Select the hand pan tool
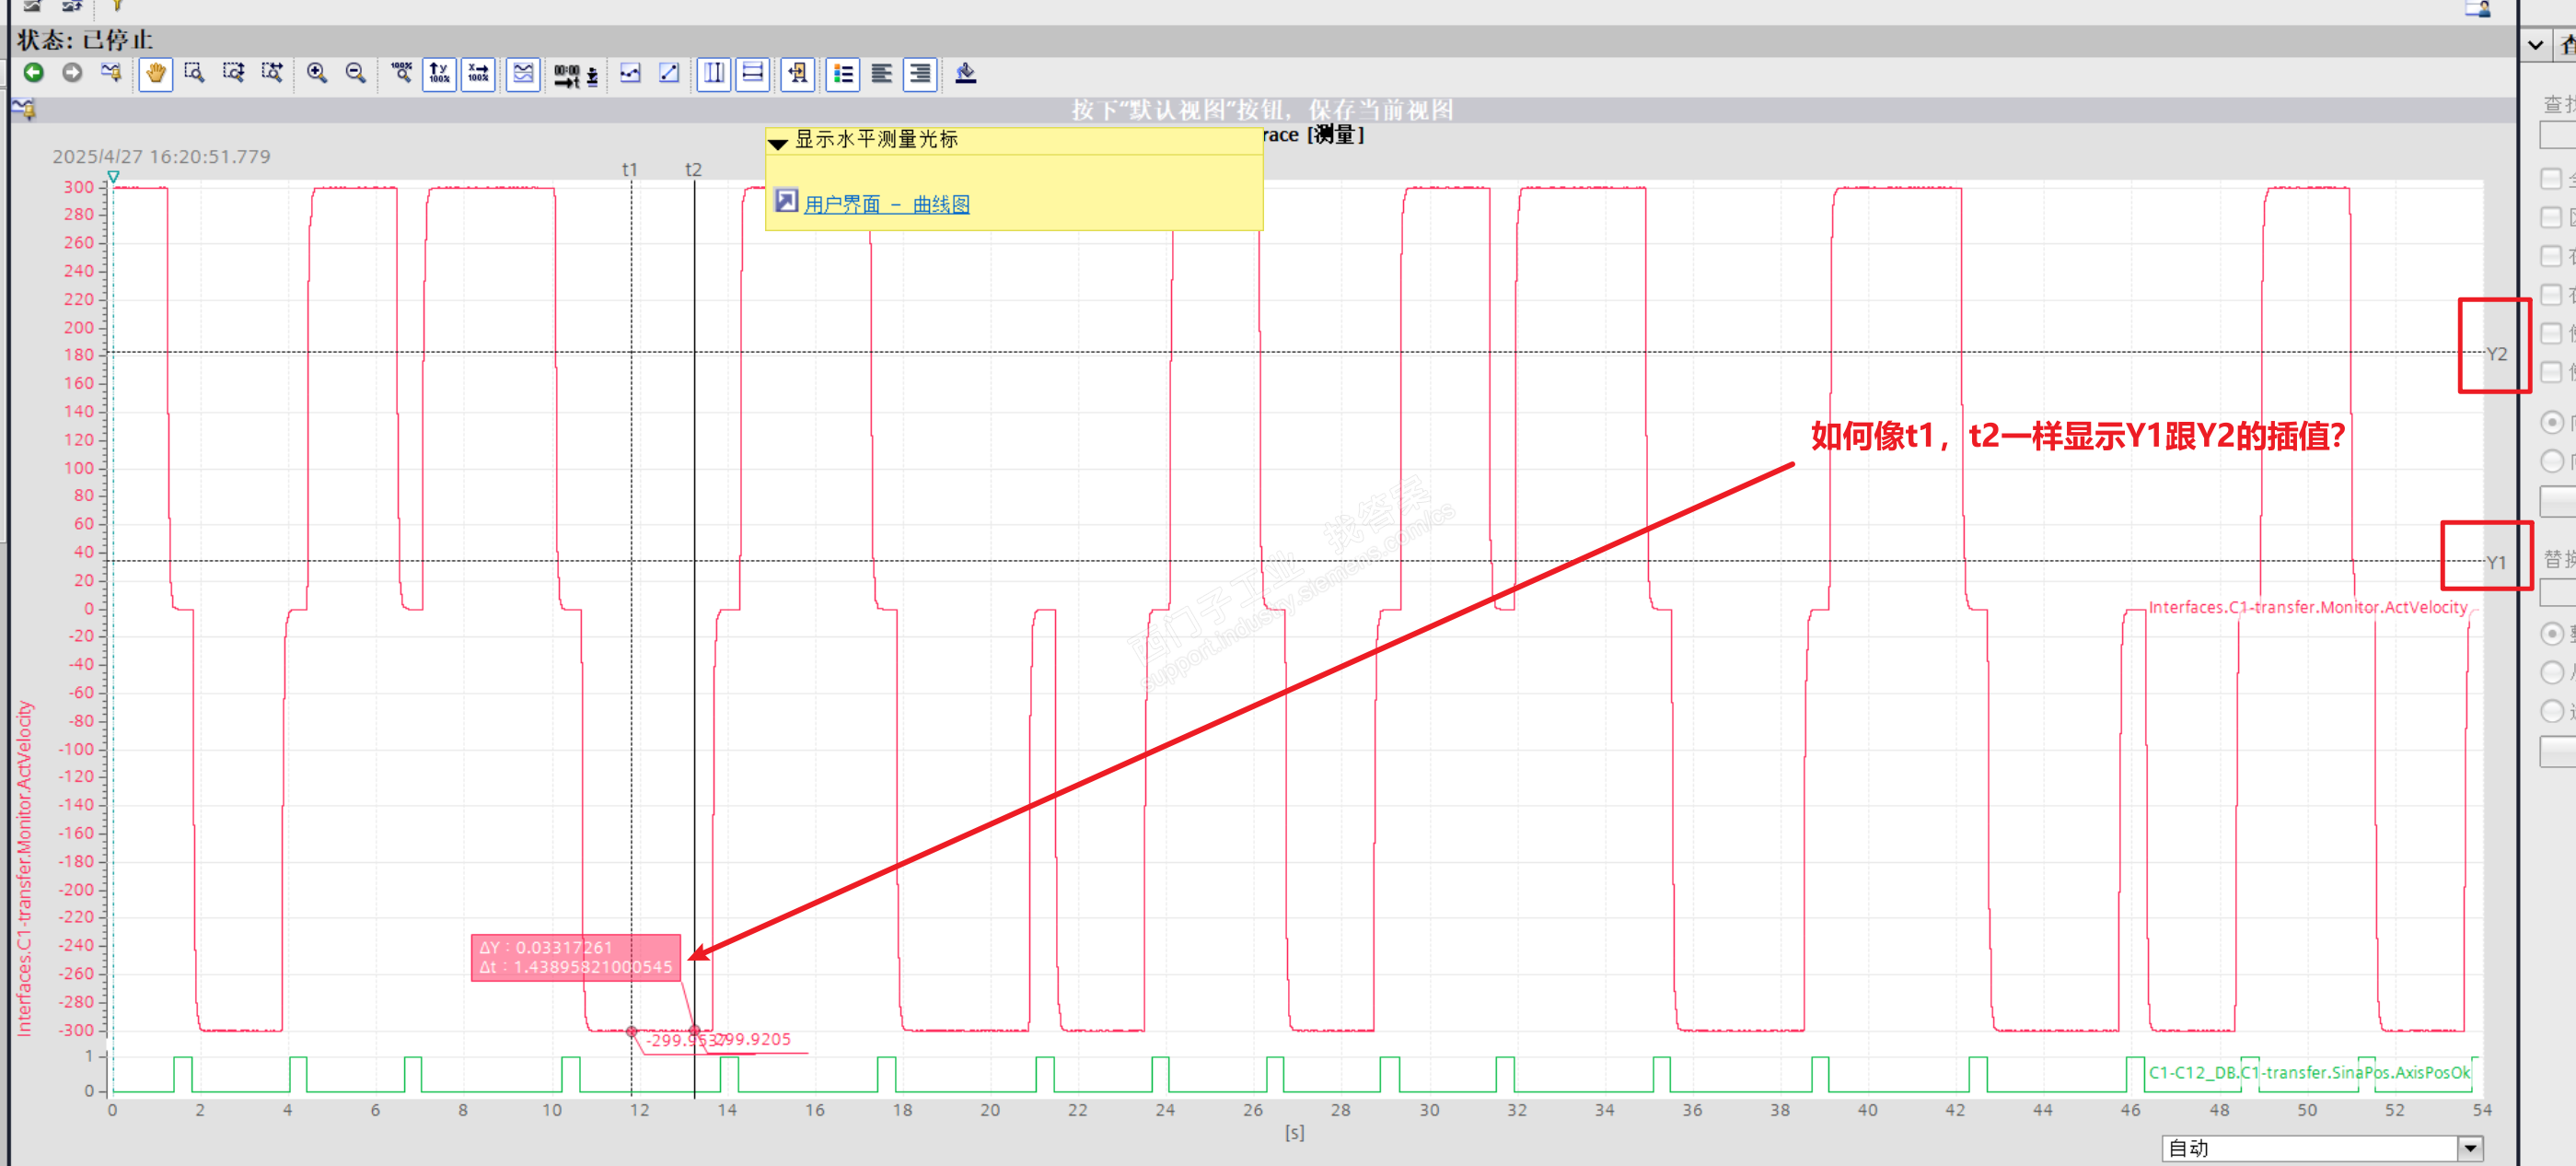This screenshot has height=1166, width=2576. click(155, 73)
